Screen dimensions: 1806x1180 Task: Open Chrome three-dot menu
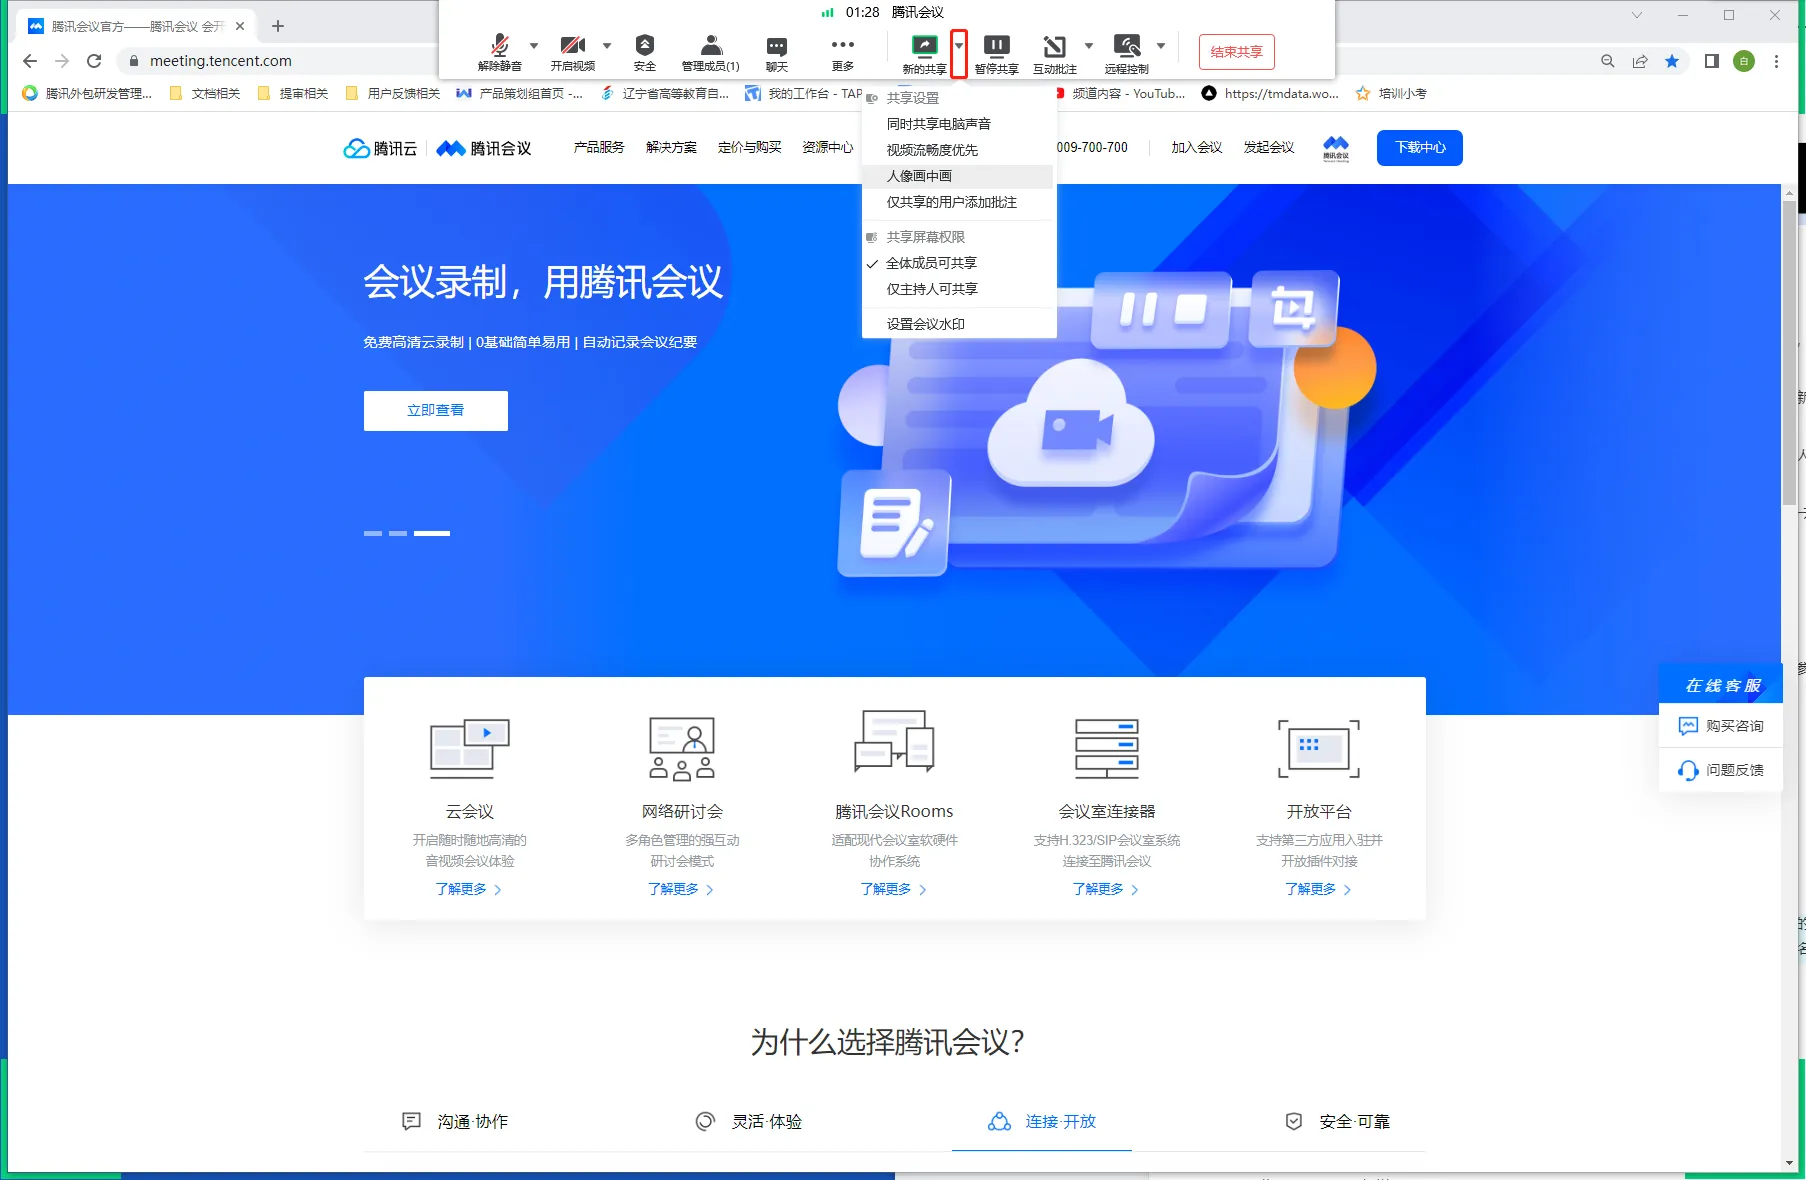coord(1776,61)
